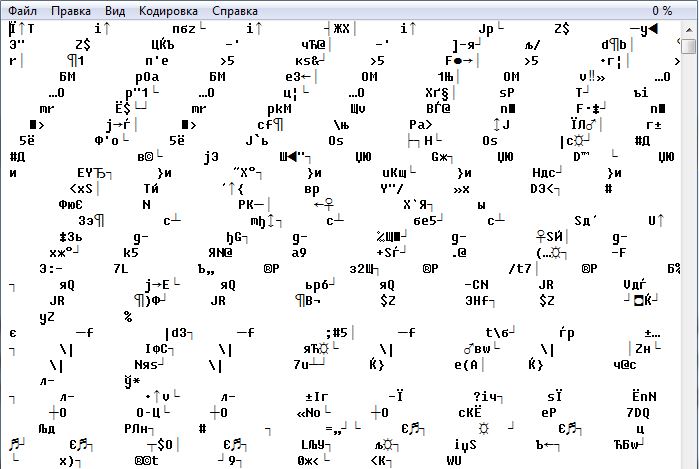The width and height of the screenshot is (699, 469).
Task: Click the text 'cКЁ'
Action: [x=470, y=413]
